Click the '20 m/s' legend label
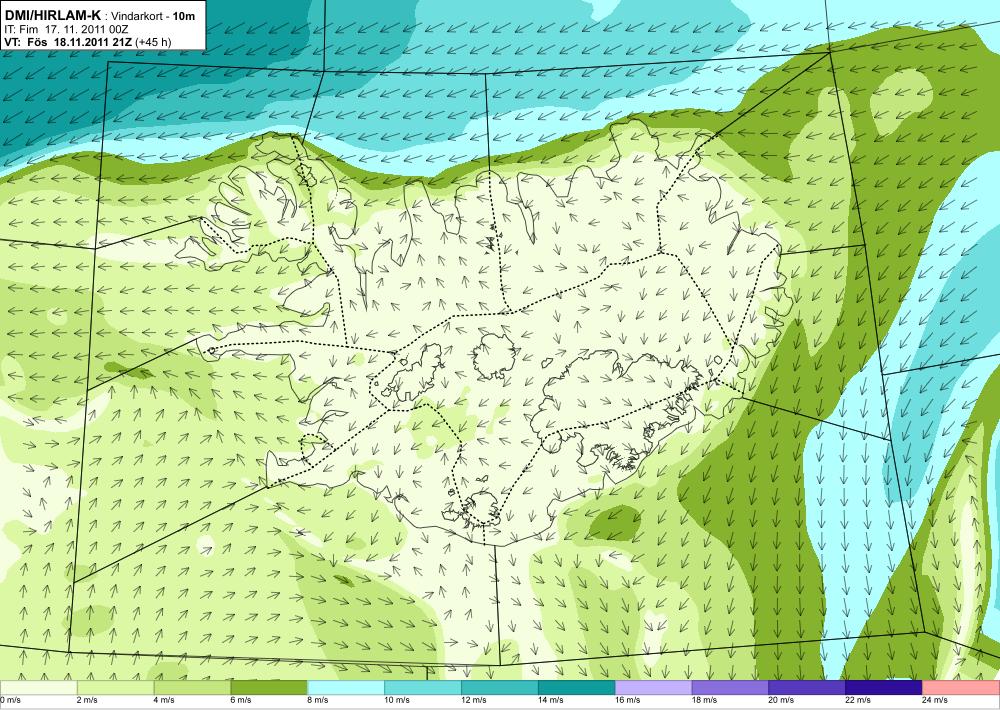 pyautogui.click(x=781, y=700)
